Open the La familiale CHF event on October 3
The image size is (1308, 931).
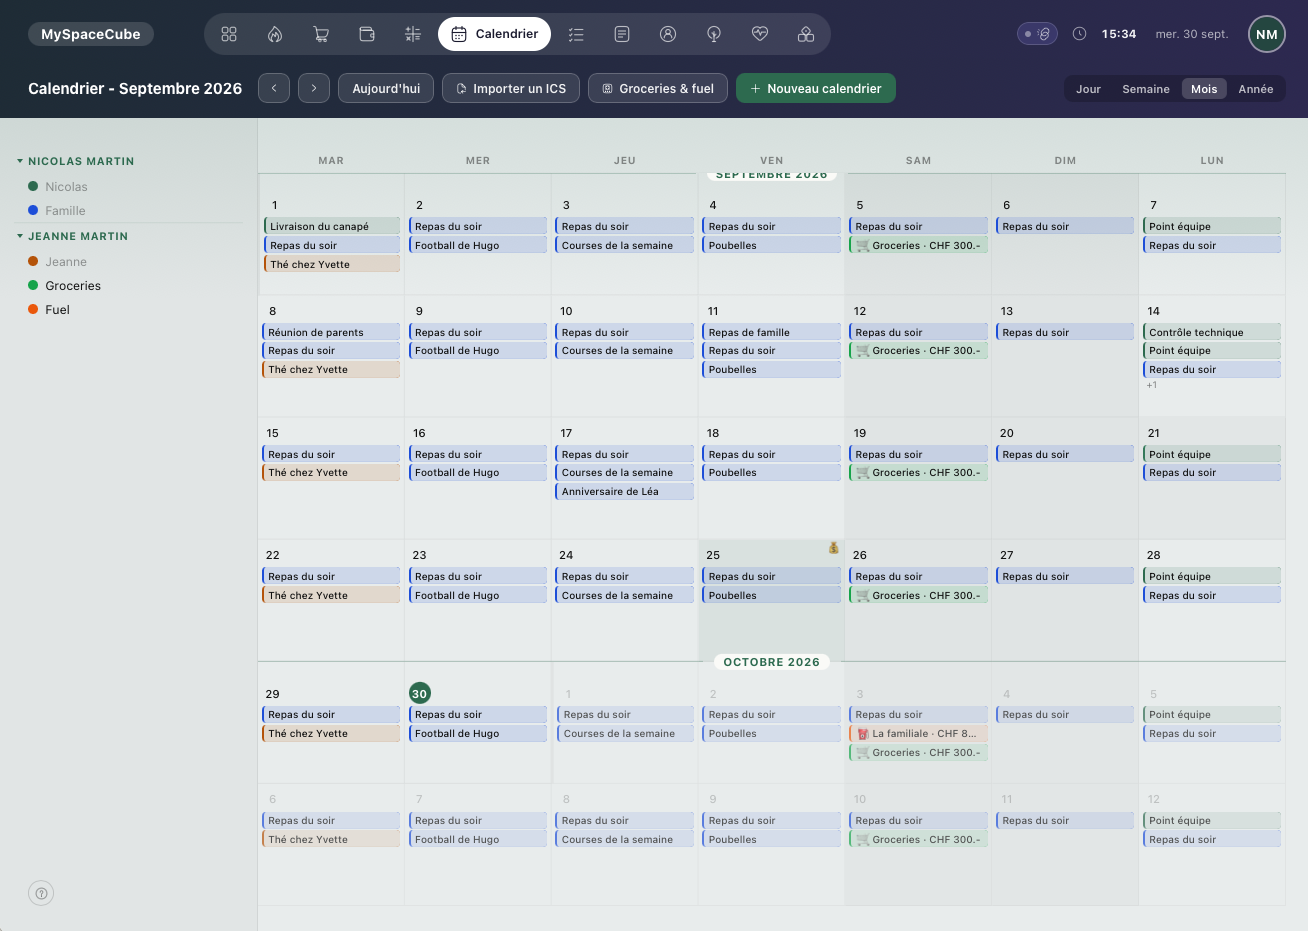[x=918, y=733]
